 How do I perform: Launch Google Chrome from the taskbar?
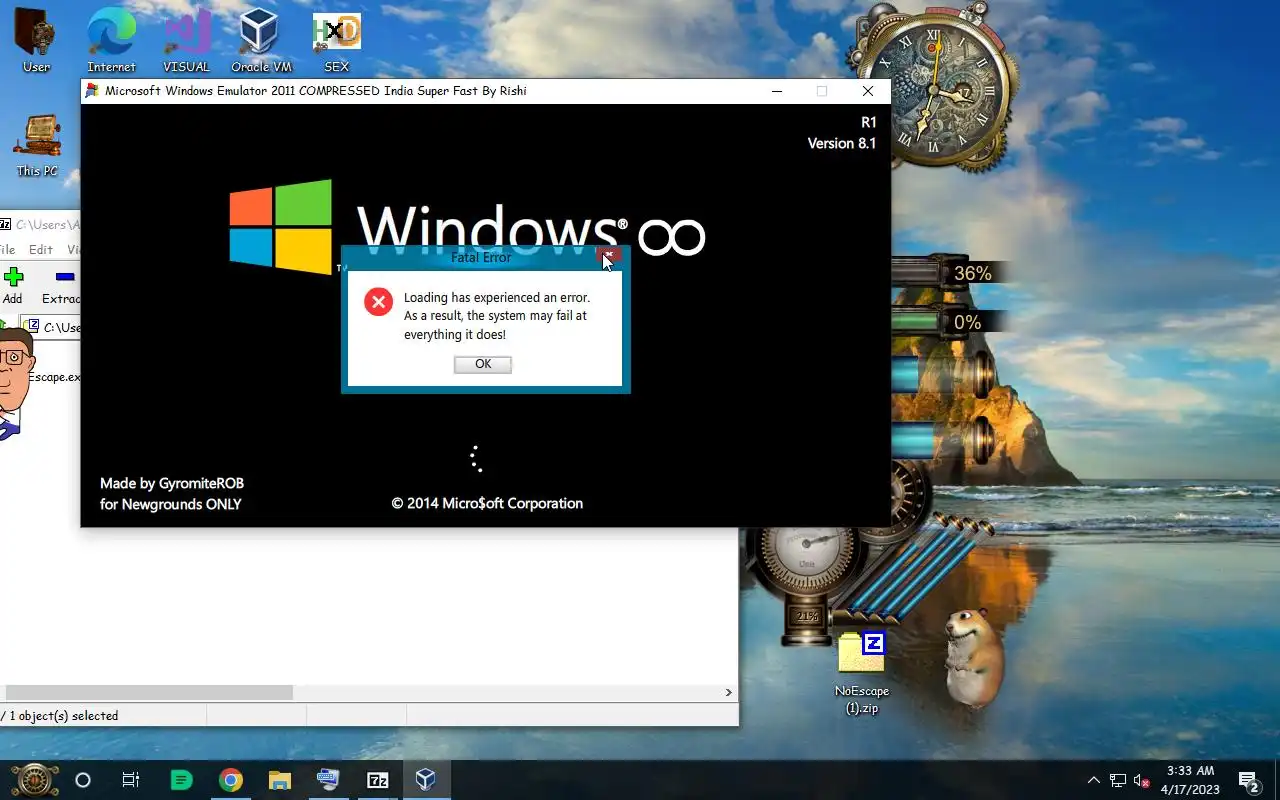(x=231, y=780)
